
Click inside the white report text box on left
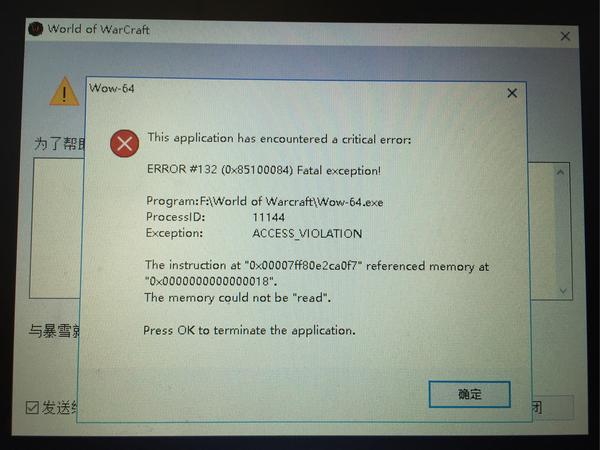(x=57, y=228)
